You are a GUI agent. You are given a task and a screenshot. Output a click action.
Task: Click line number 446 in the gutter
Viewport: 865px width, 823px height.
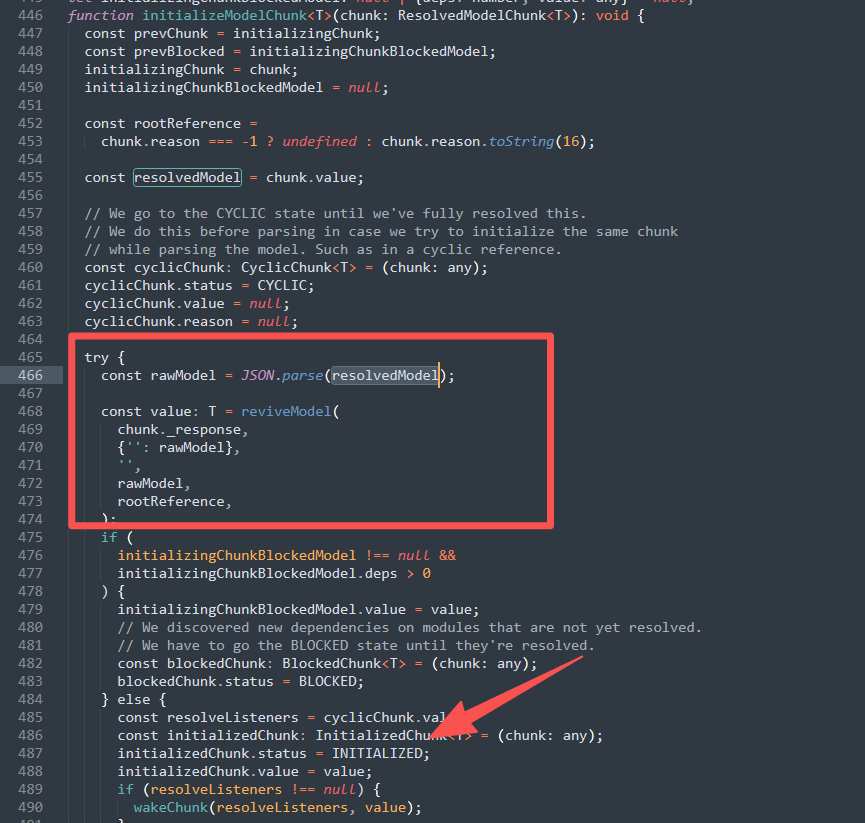(x=28, y=16)
